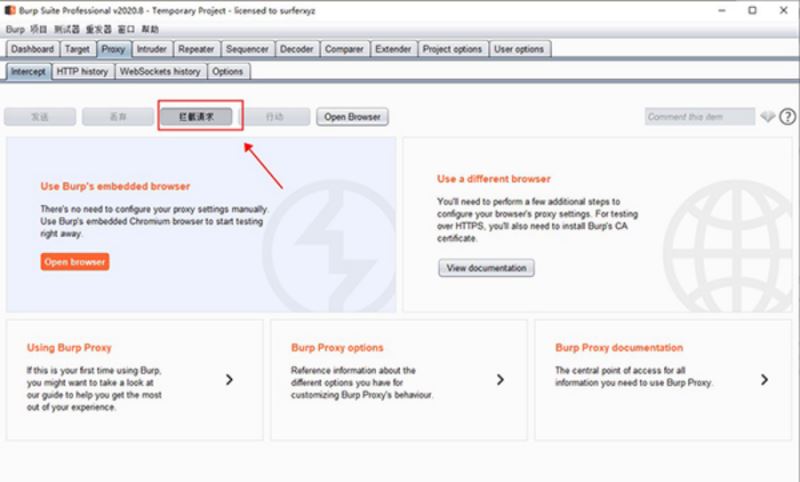Click the Use a different browser heading
Image resolution: width=800 pixels, height=482 pixels.
pyautogui.click(x=494, y=179)
